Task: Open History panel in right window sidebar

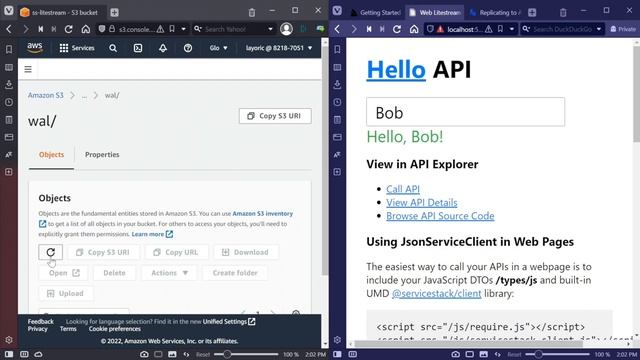Action: click(337, 102)
